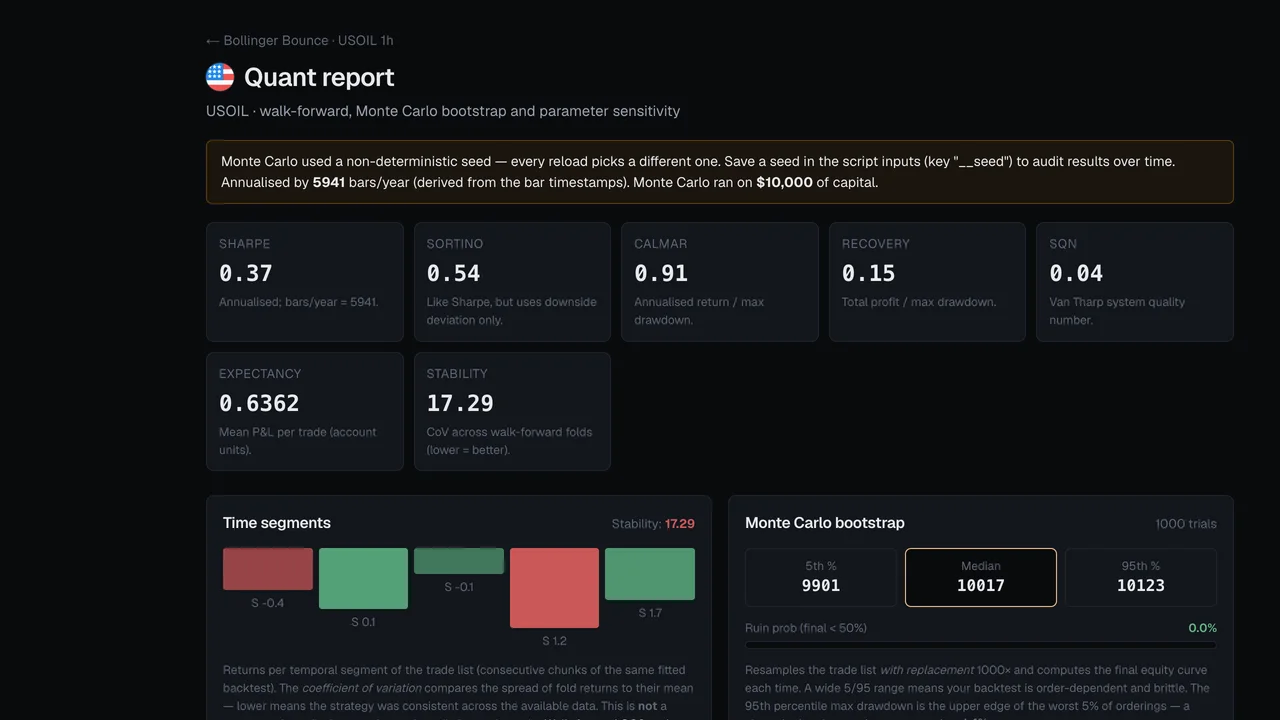1280x720 pixels.
Task: Click the Ruin prob (final < 50%) label
Action: tap(806, 628)
